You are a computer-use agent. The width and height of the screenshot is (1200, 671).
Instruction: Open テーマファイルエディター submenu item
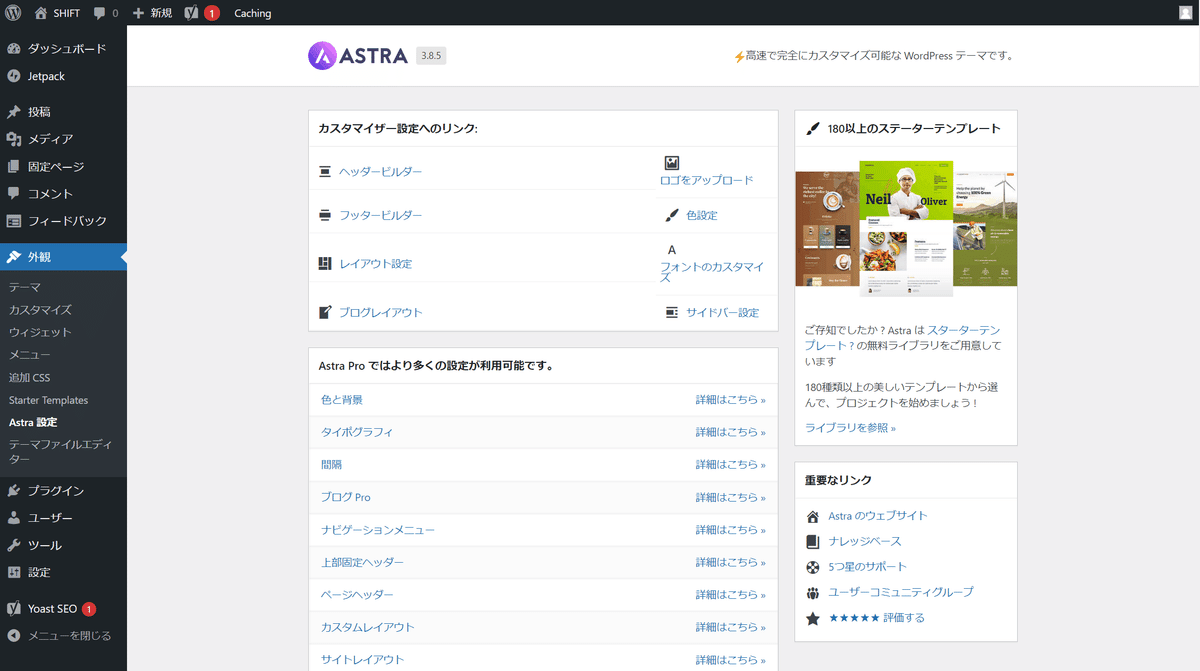[60, 451]
